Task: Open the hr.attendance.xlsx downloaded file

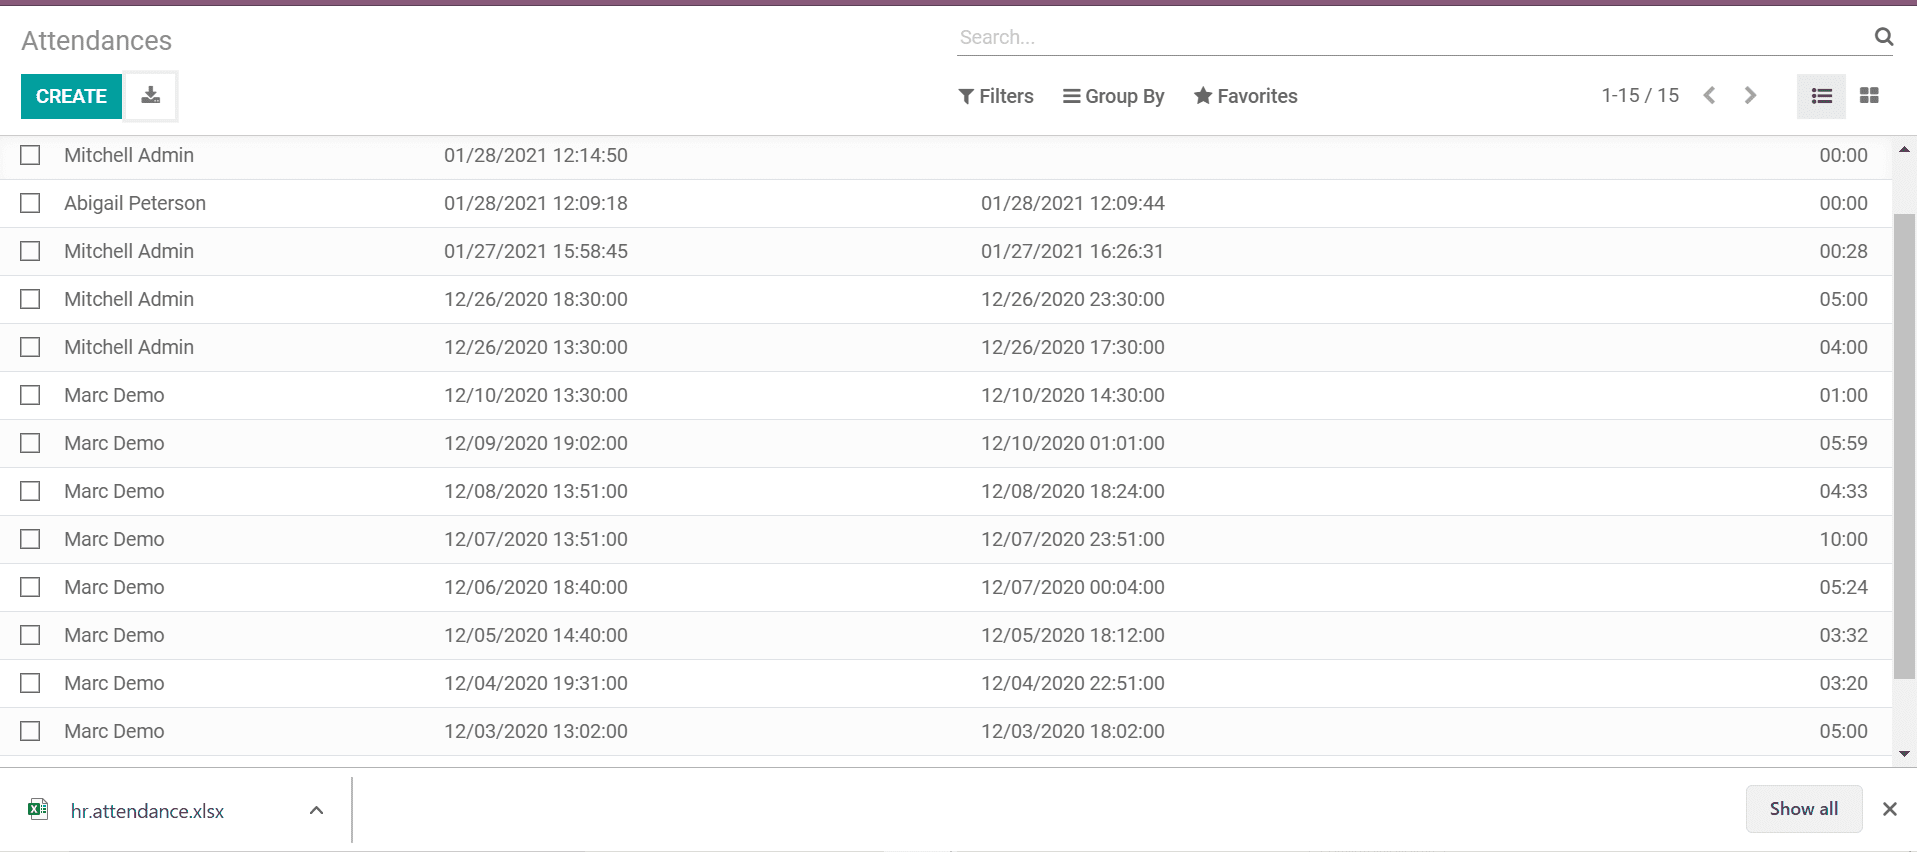Action: pyautogui.click(x=147, y=811)
